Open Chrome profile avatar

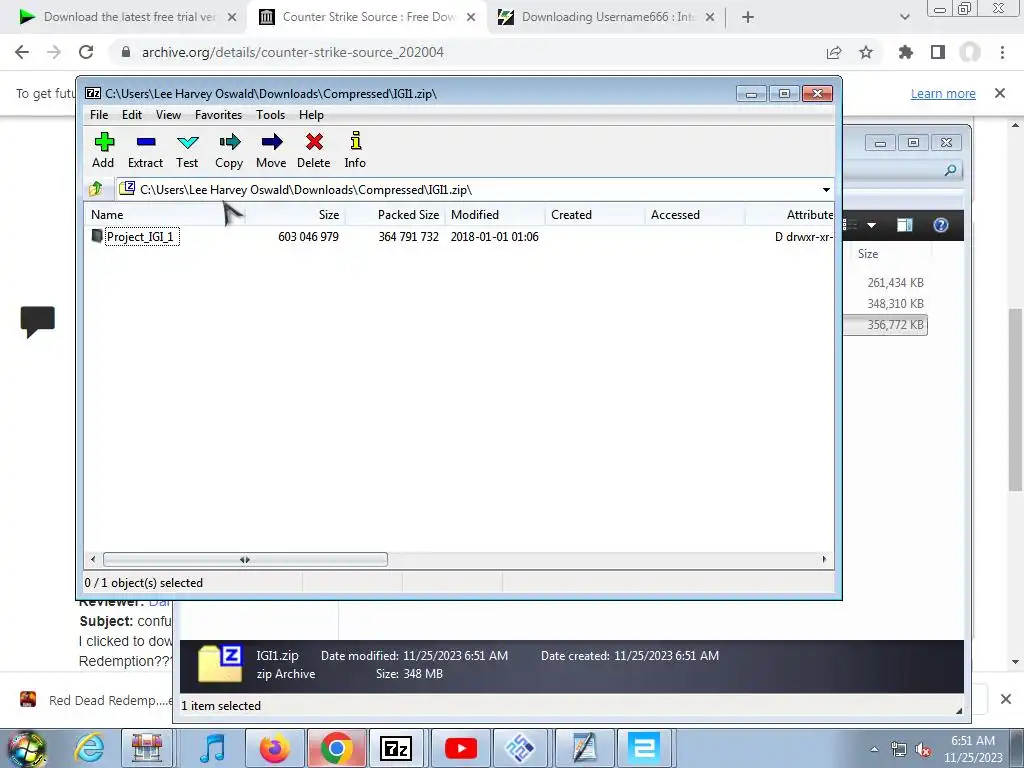coord(970,52)
